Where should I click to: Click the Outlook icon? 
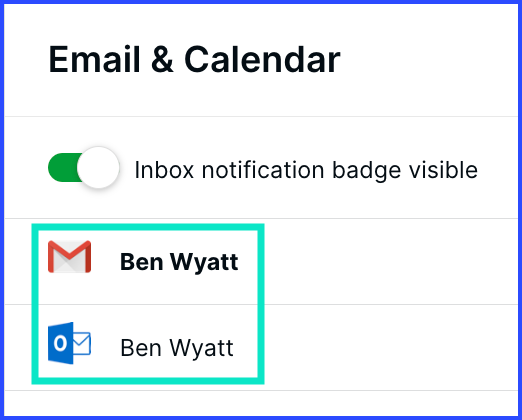point(69,343)
